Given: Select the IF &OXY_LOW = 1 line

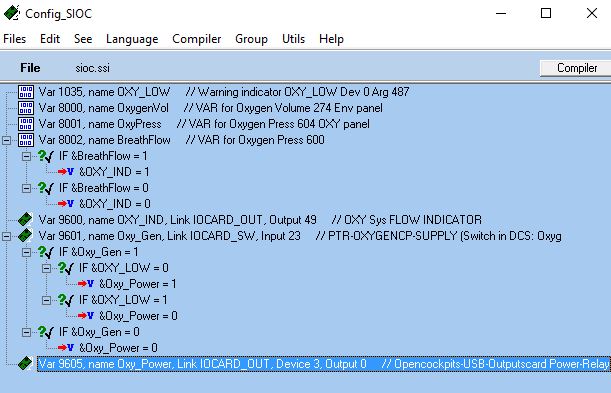Looking at the screenshot, I should [123, 300].
